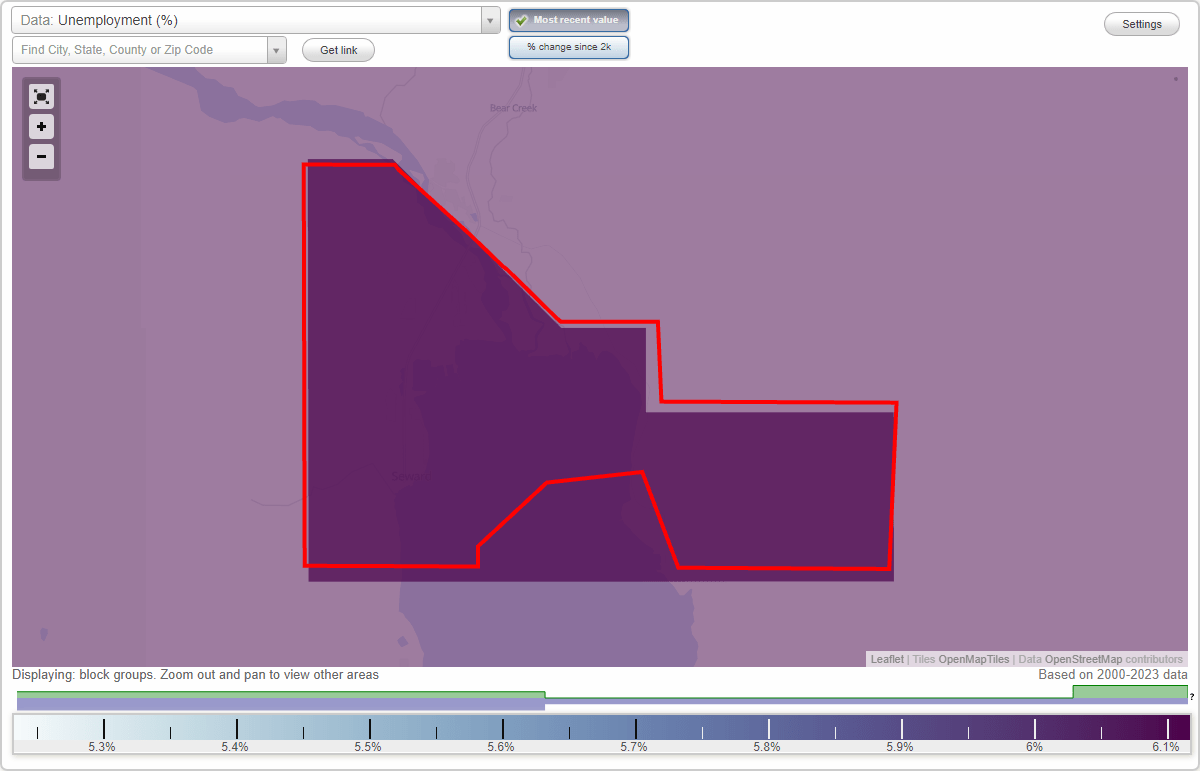Select the Data: Unemployment (%) combo box

(x=255, y=20)
